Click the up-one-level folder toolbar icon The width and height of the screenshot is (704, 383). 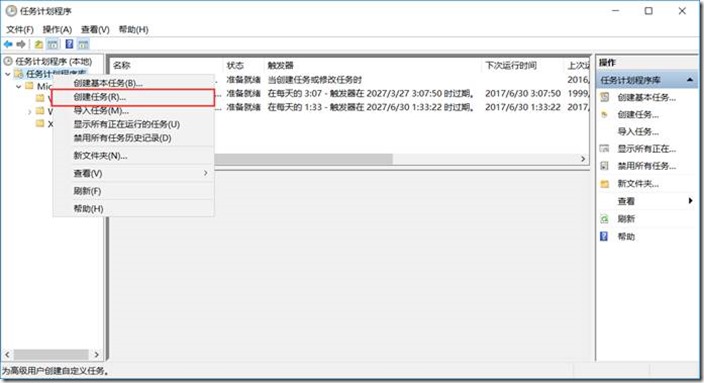click(39, 44)
